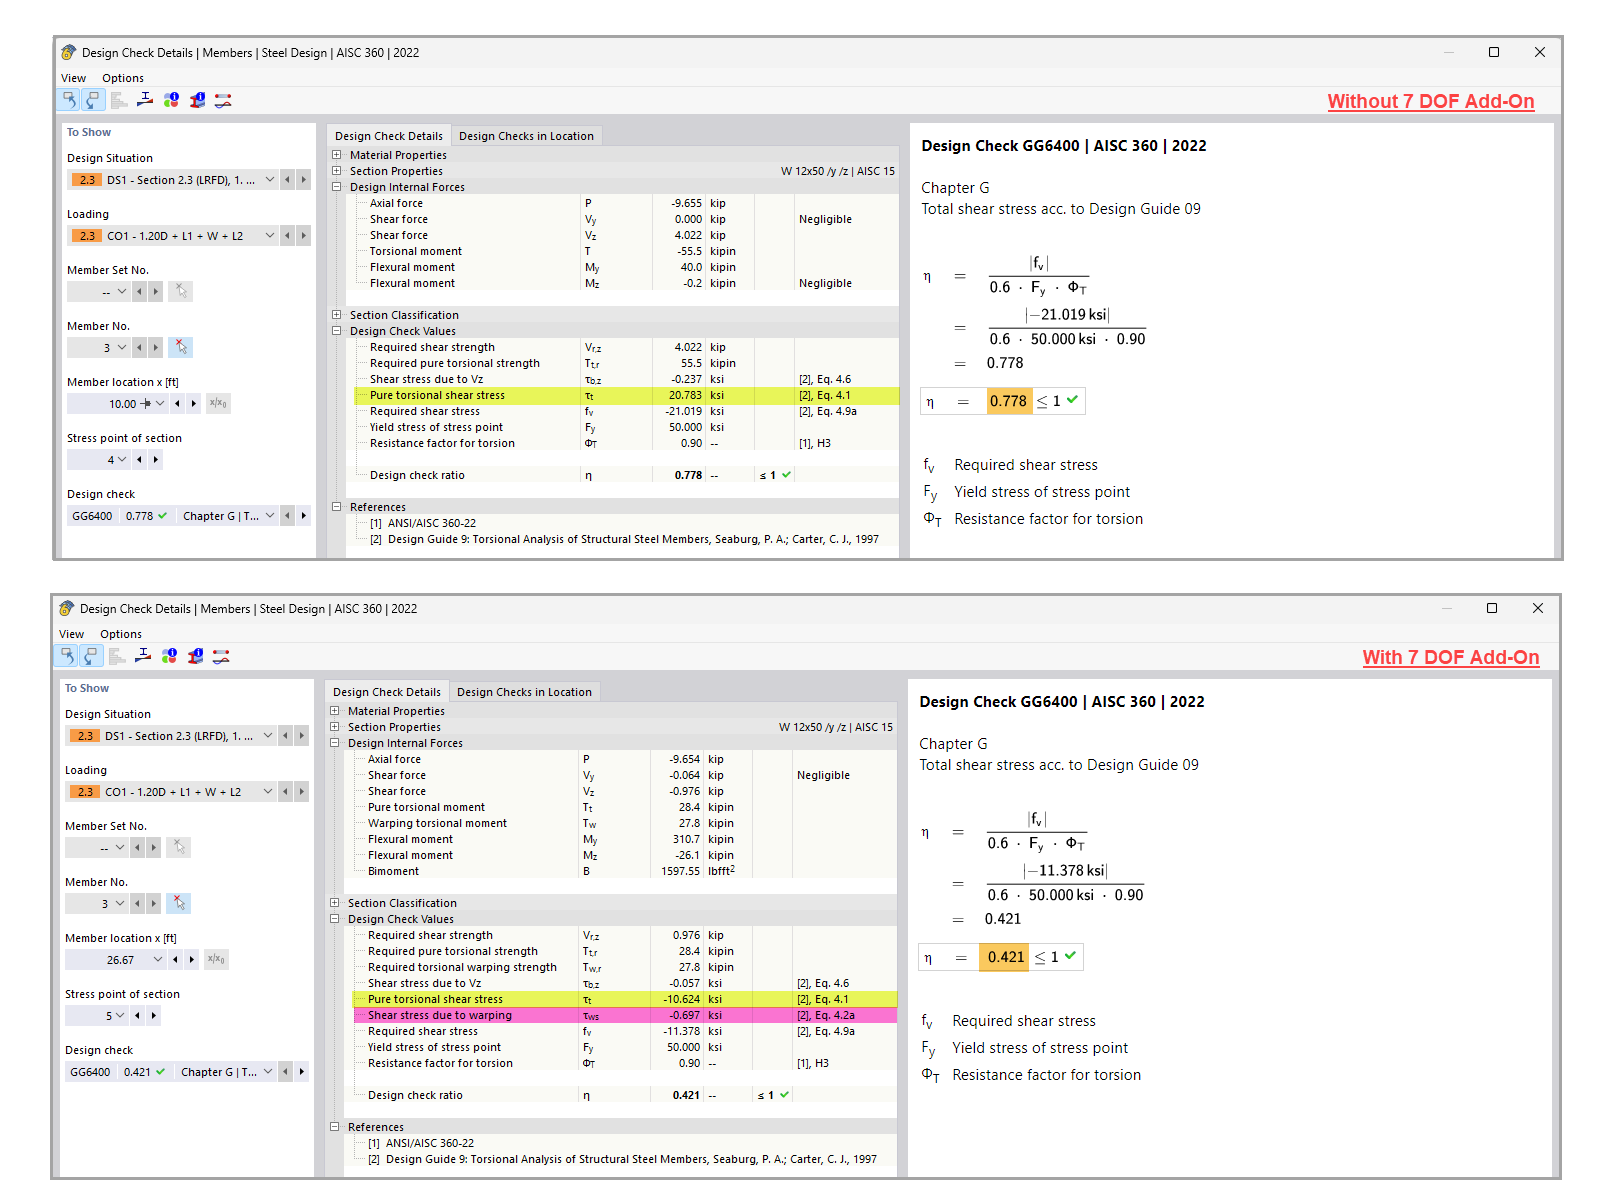Collapse the Design Internal Forces section
The image size is (1600, 1200).
point(335,187)
